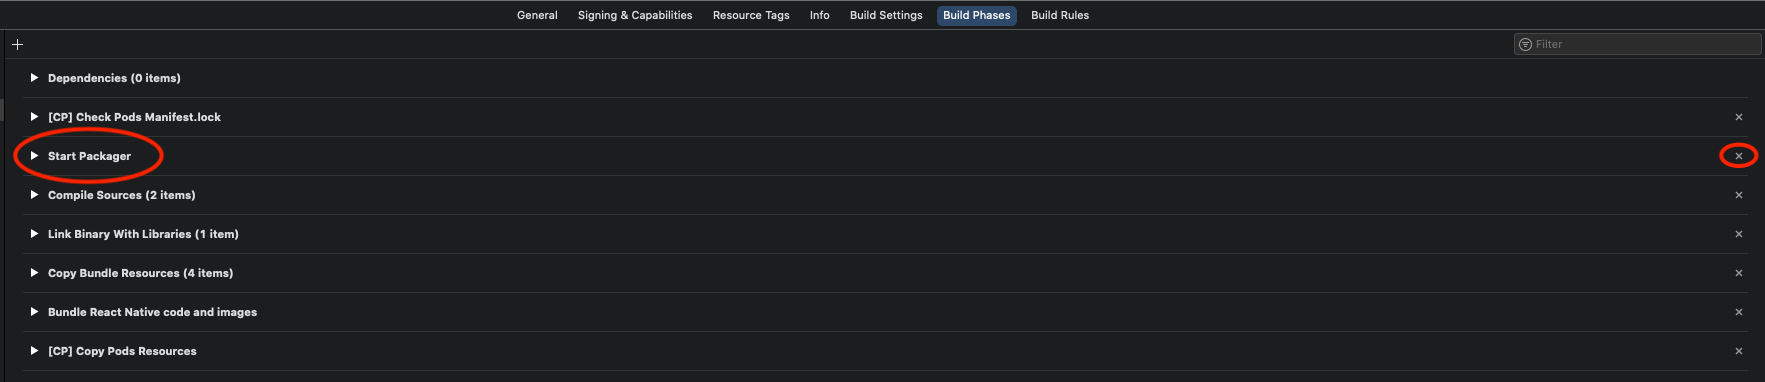Switch to the General tab

tap(537, 15)
